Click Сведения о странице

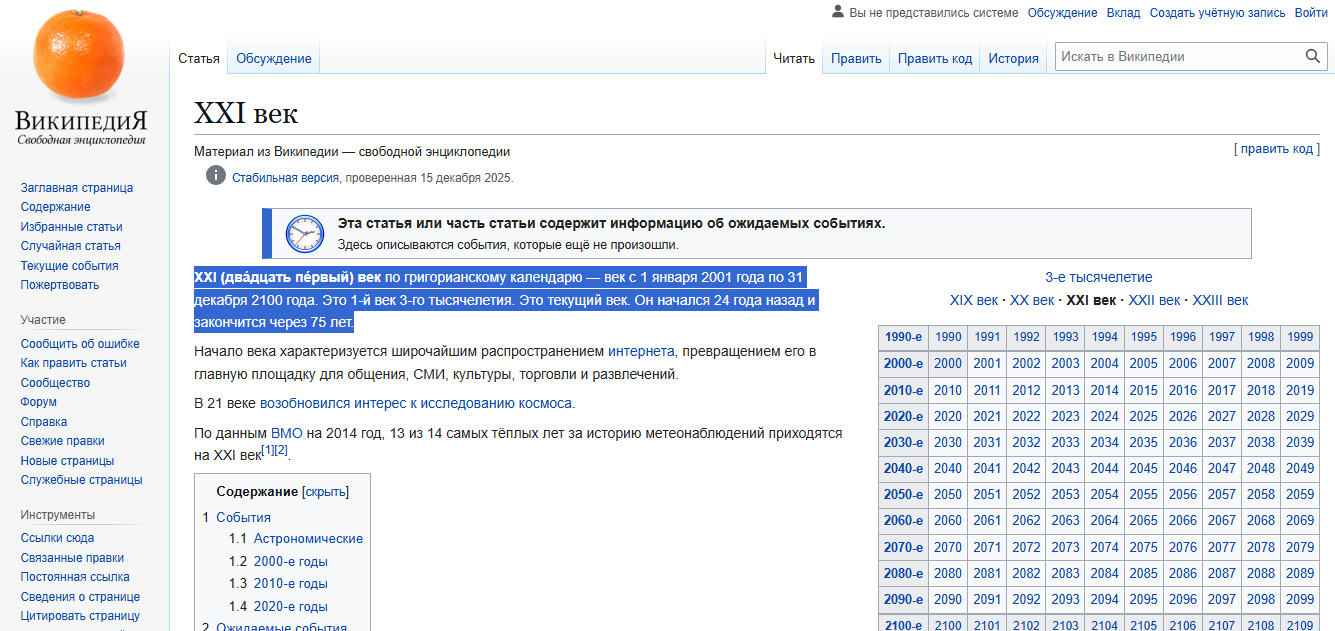coord(81,597)
